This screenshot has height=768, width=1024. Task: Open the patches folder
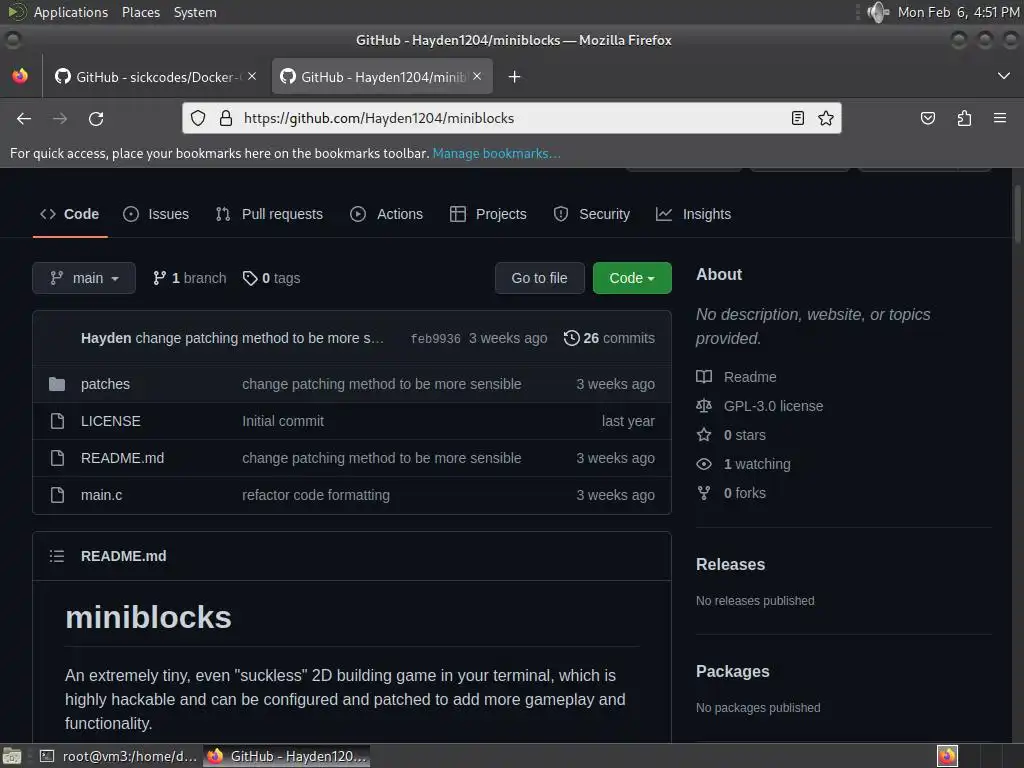tap(105, 384)
